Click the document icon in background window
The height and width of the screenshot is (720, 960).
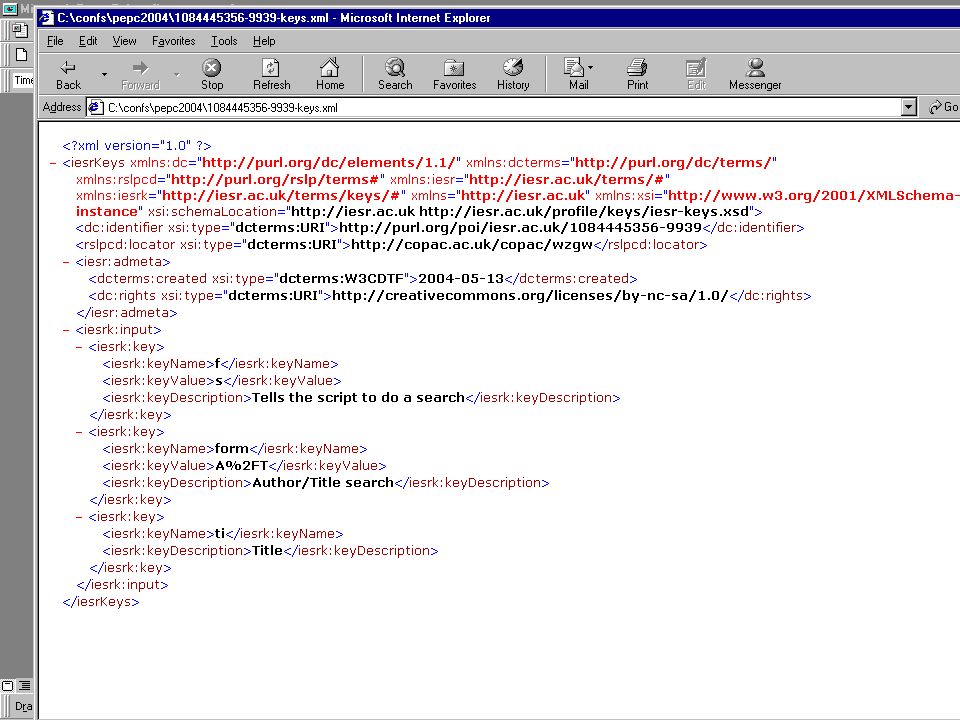click(21, 54)
